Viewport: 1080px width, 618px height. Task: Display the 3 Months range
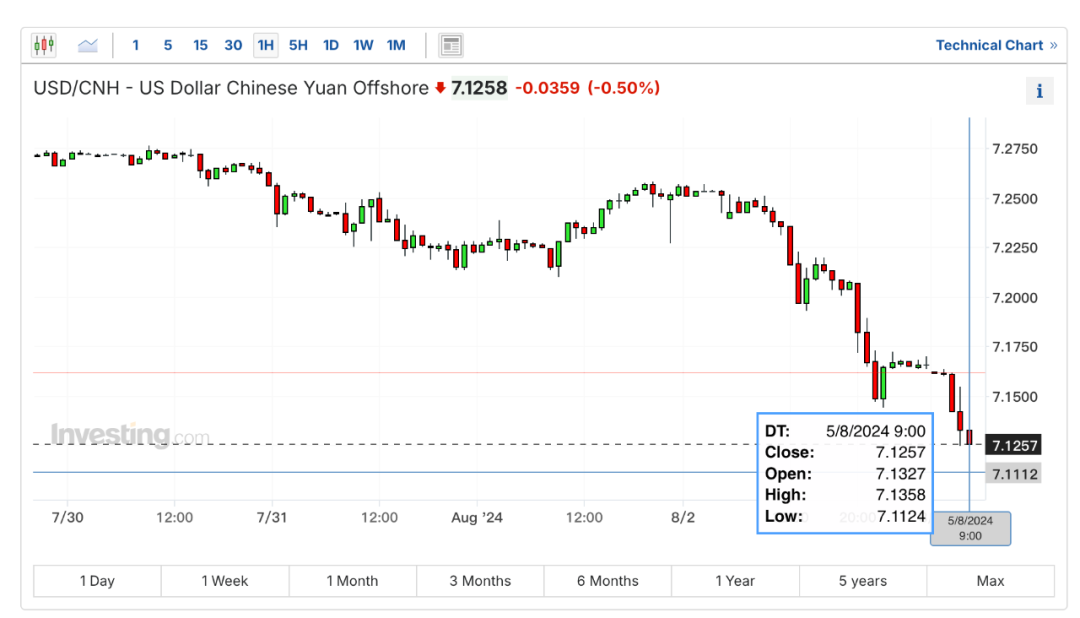[x=480, y=581]
